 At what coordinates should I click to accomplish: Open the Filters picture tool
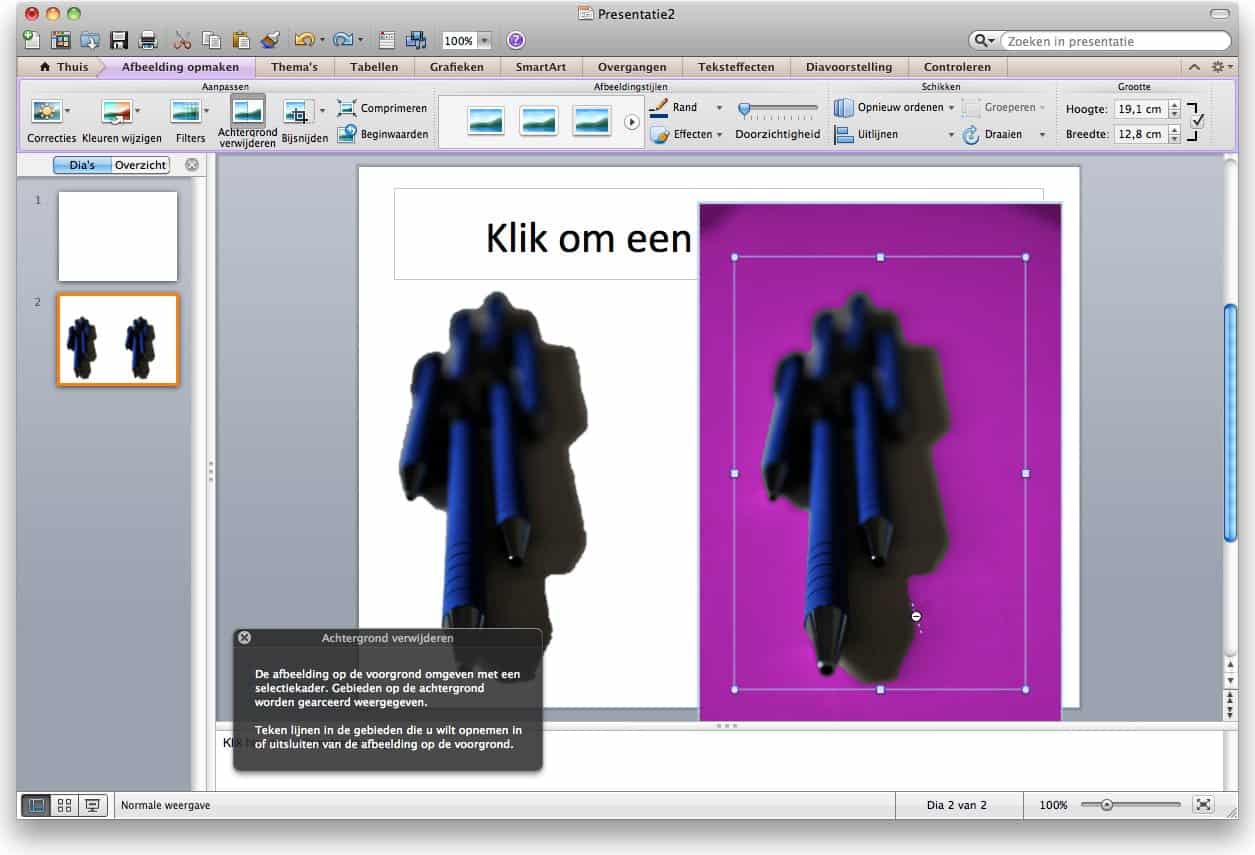(190, 119)
